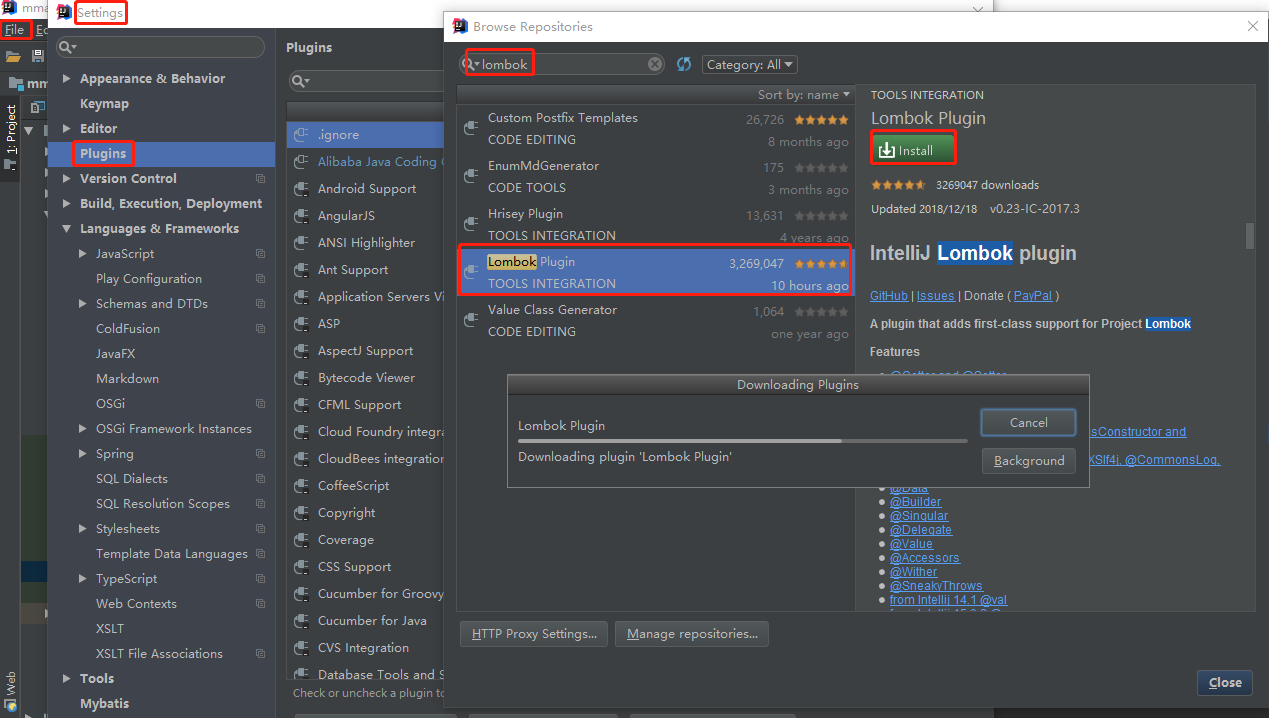Expand the Schemas and DTDs node

click(83, 304)
